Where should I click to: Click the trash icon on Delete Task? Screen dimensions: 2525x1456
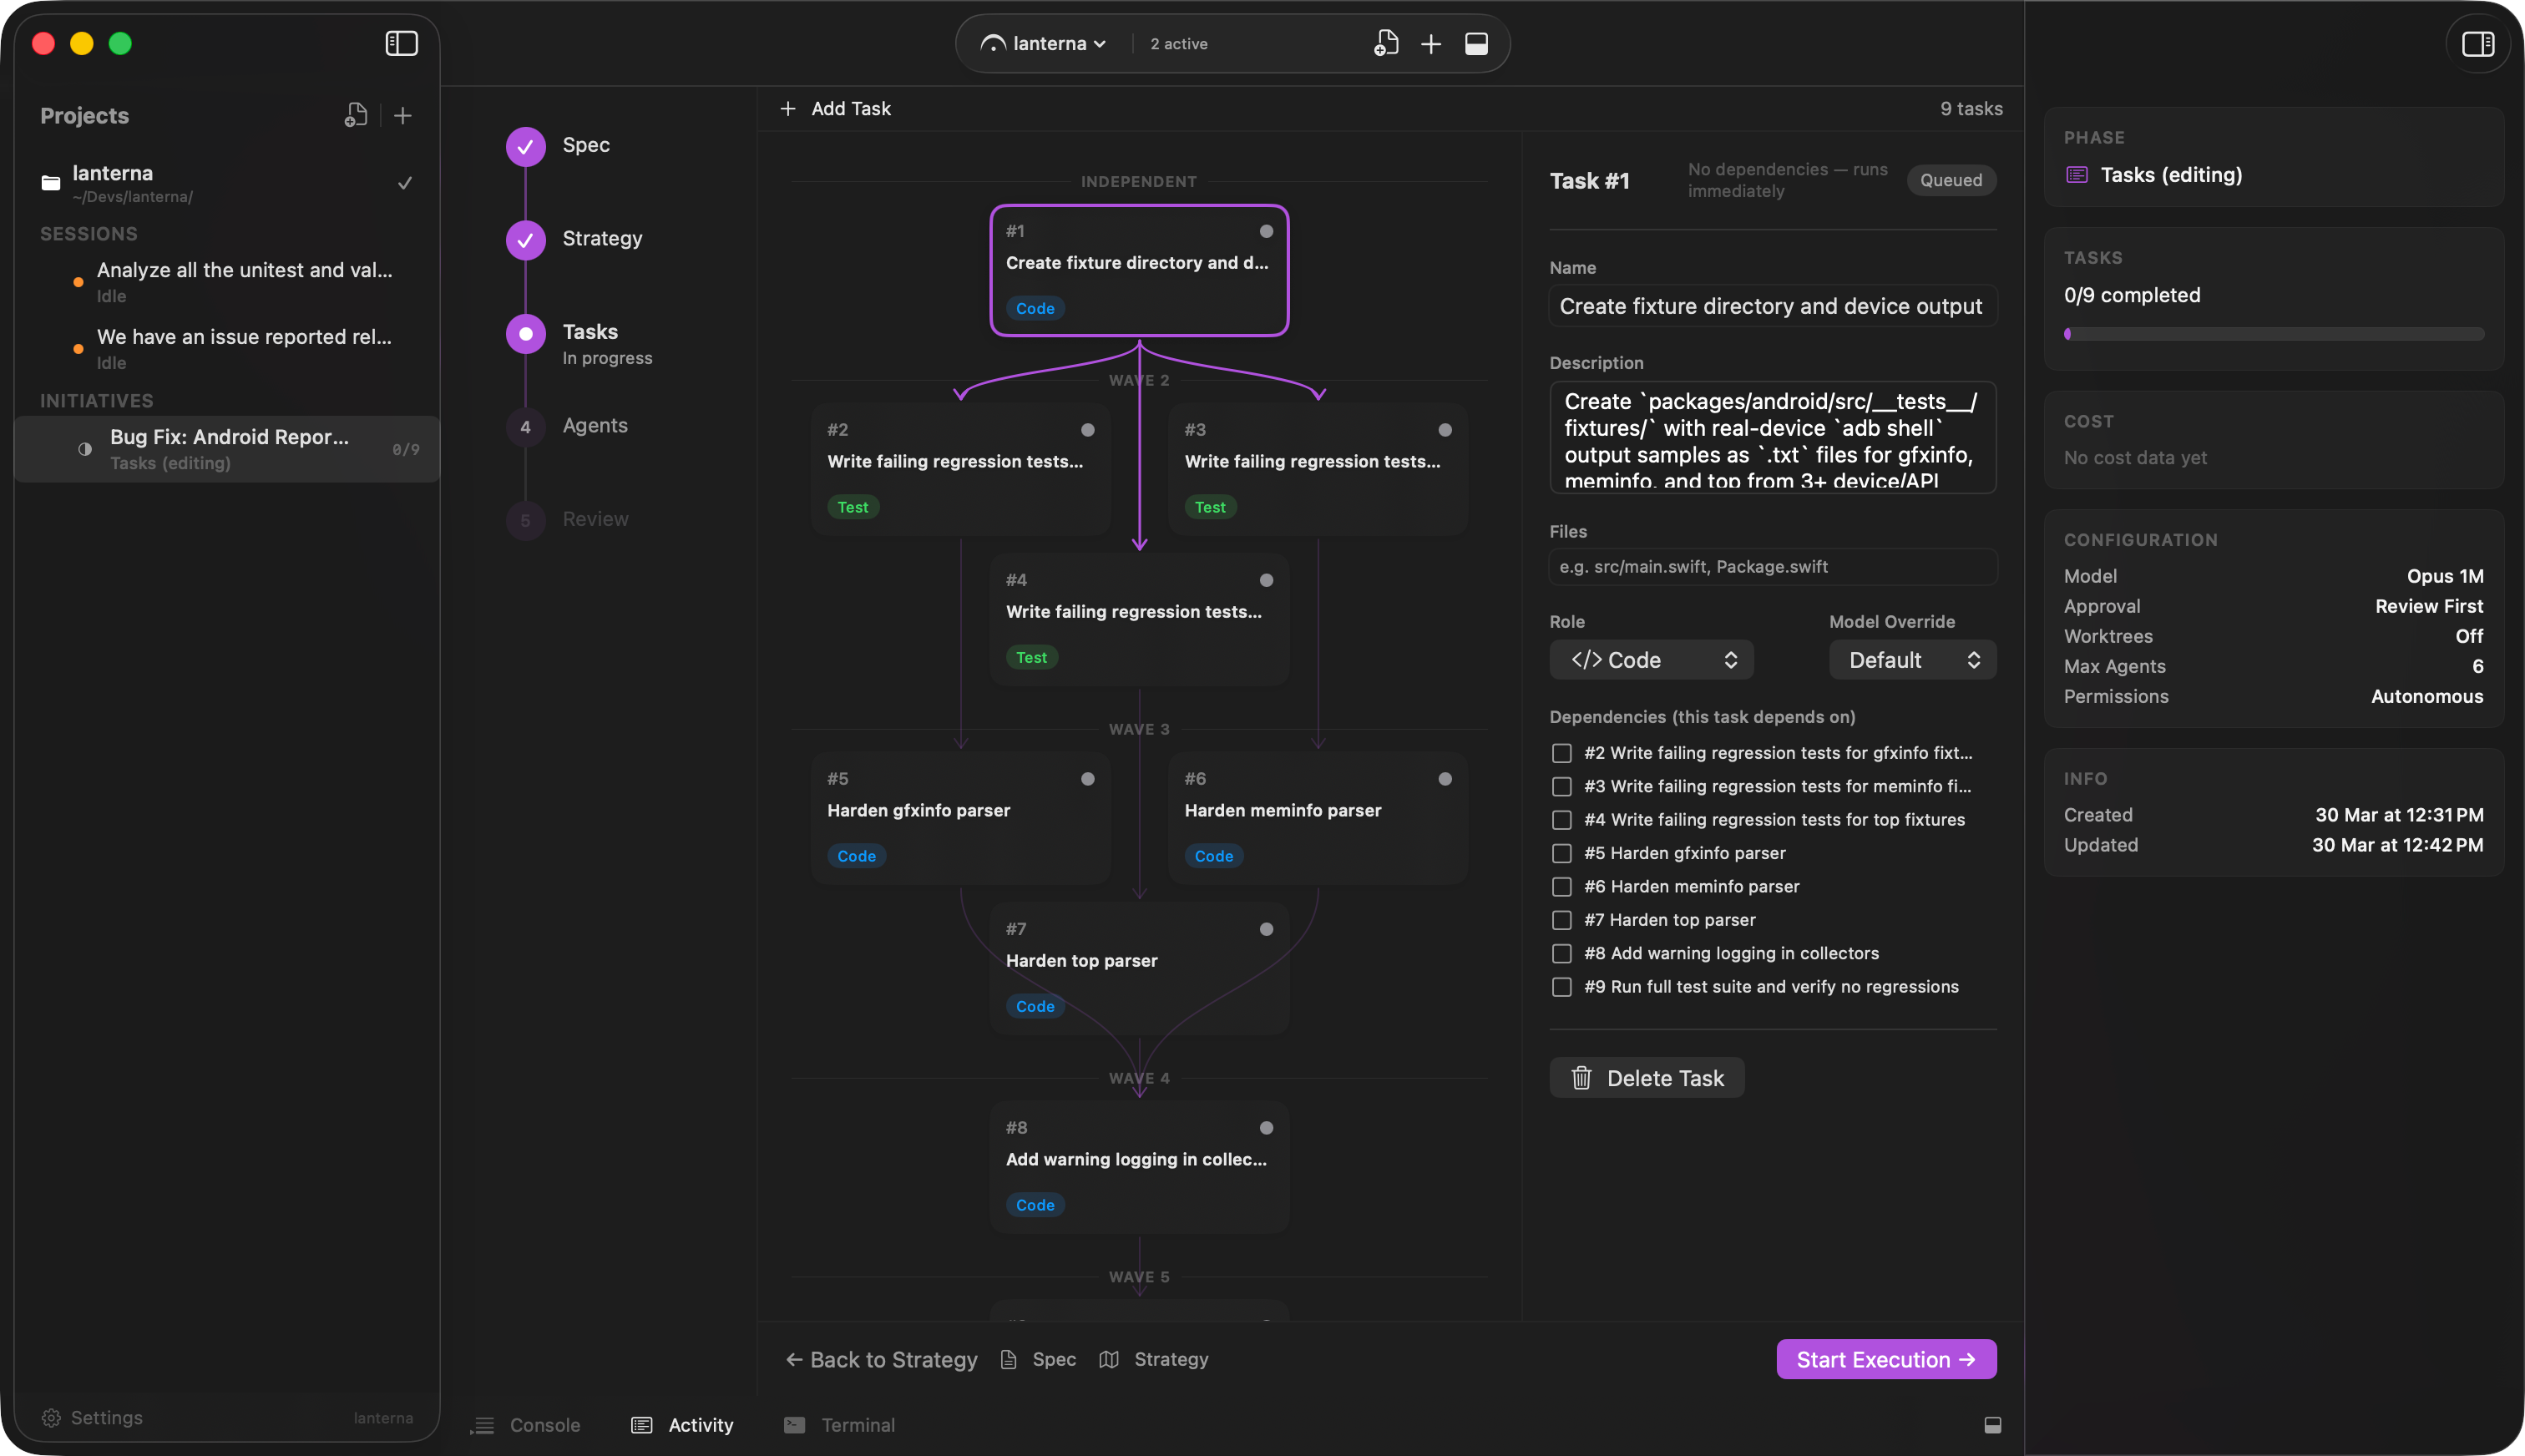click(1581, 1078)
